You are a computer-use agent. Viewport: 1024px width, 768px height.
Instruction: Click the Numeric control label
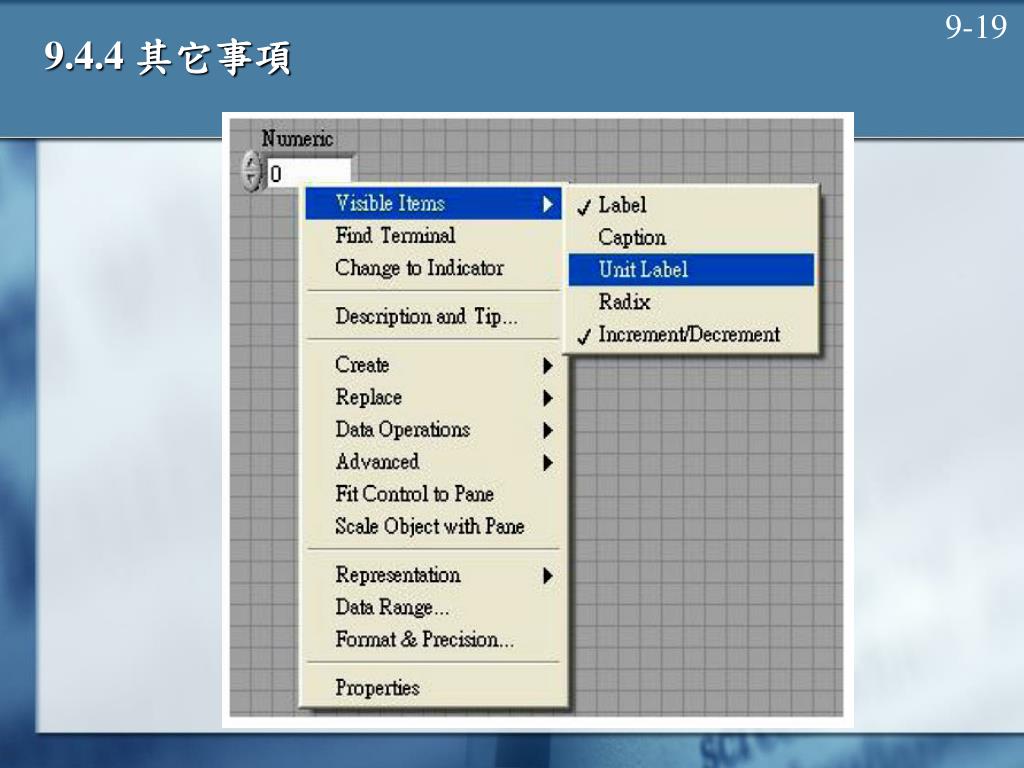[x=297, y=139]
